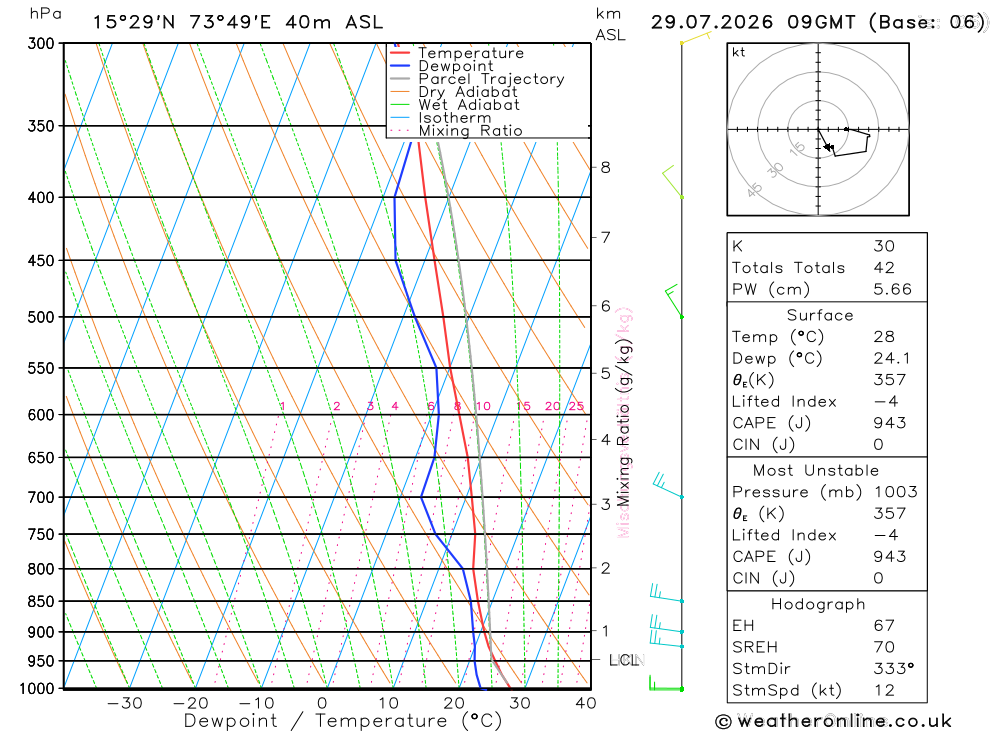Click the 'Hodograph' section heading
Image resolution: width=1000 pixels, height=733 pixels.
tap(818, 604)
